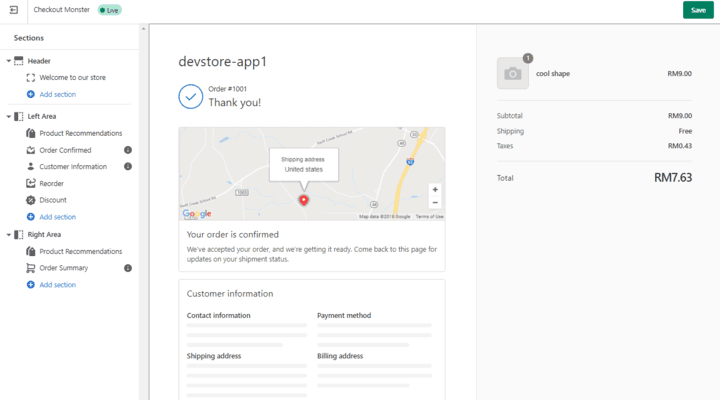The image size is (720, 400).
Task: Add section under Right Area
Action: [x=57, y=285]
